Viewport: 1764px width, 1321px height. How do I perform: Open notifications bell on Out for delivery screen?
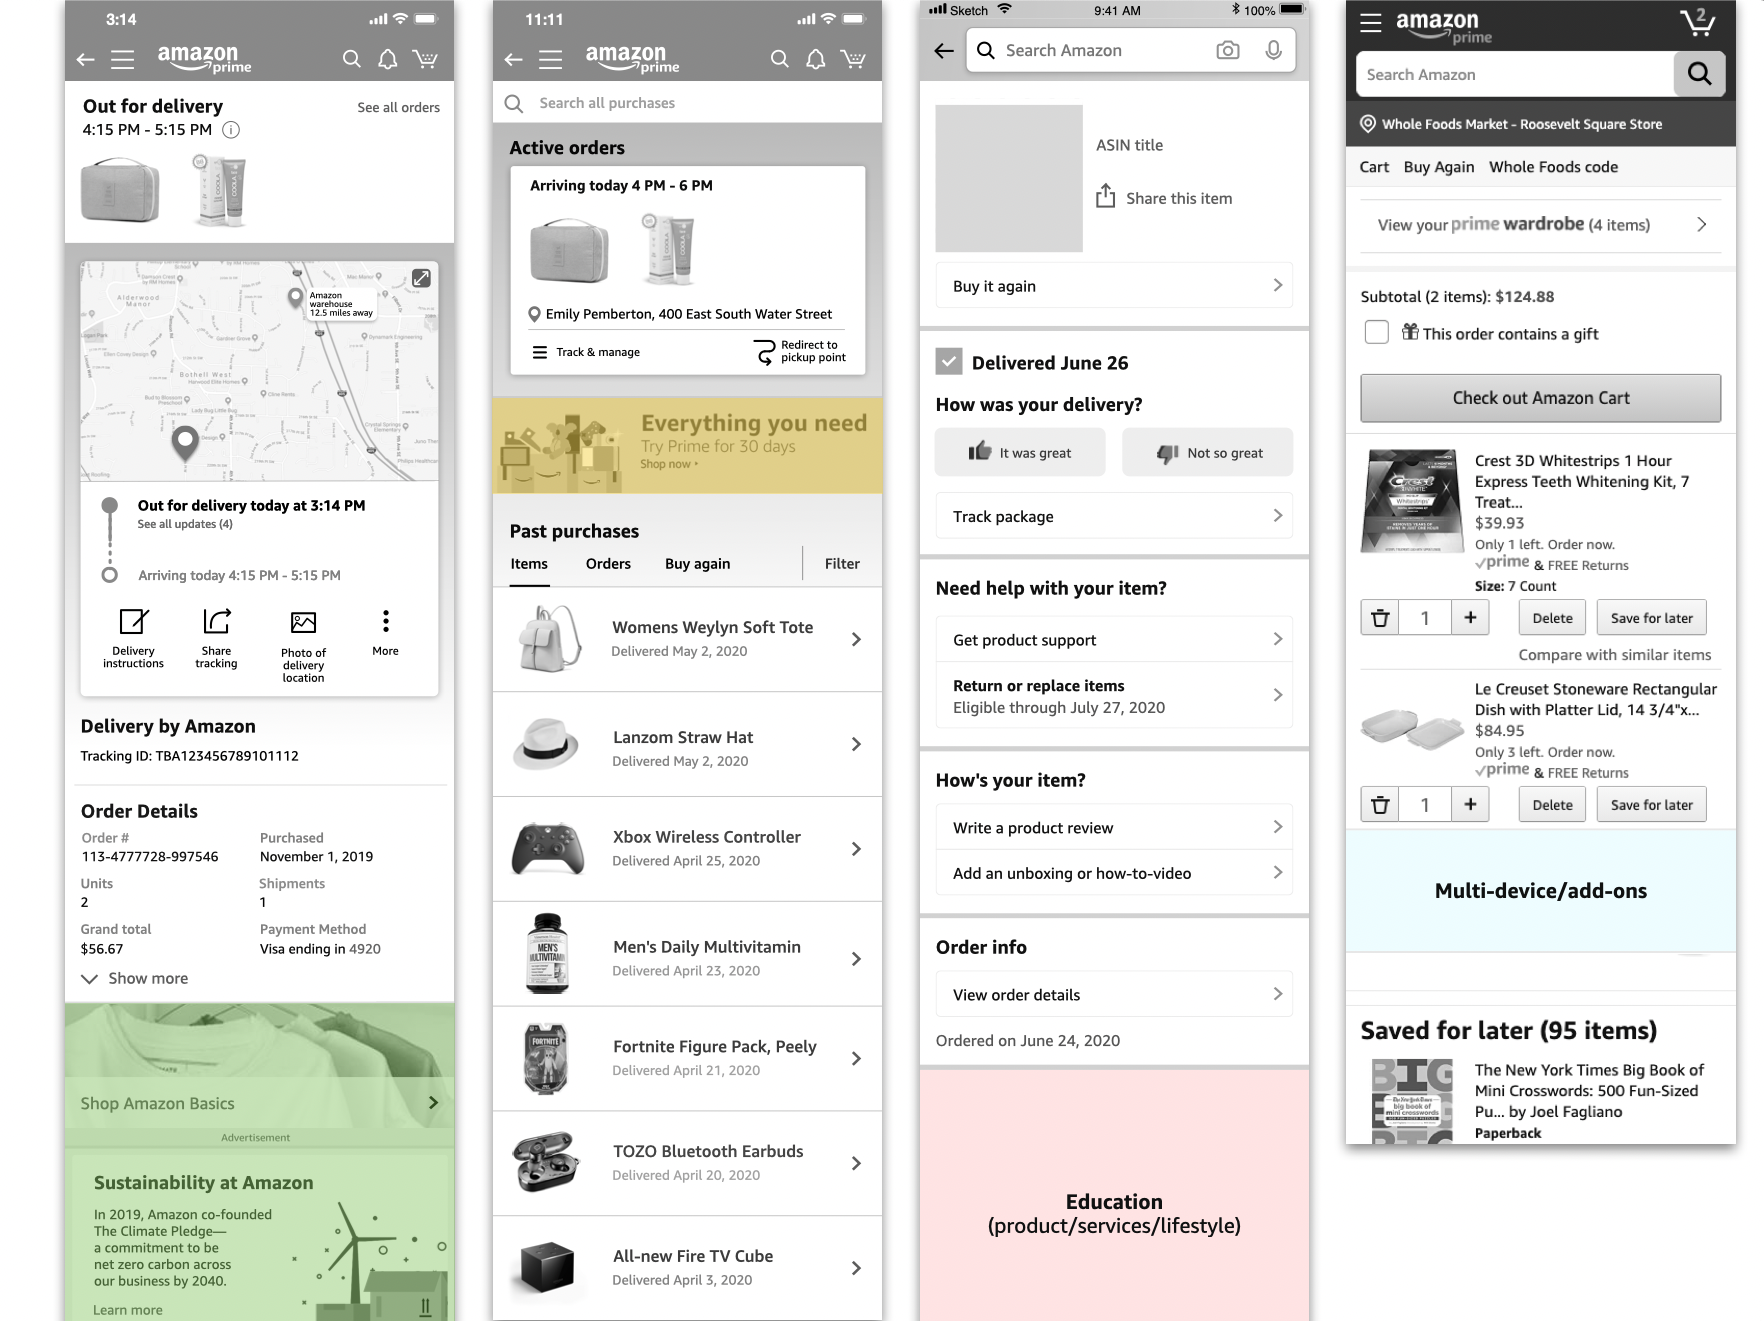[388, 59]
